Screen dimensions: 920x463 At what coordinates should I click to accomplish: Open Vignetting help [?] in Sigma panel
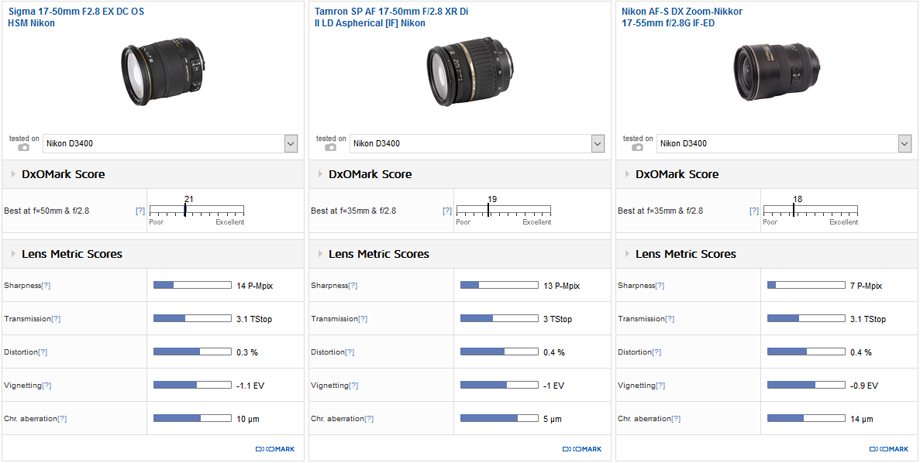[x=46, y=386]
